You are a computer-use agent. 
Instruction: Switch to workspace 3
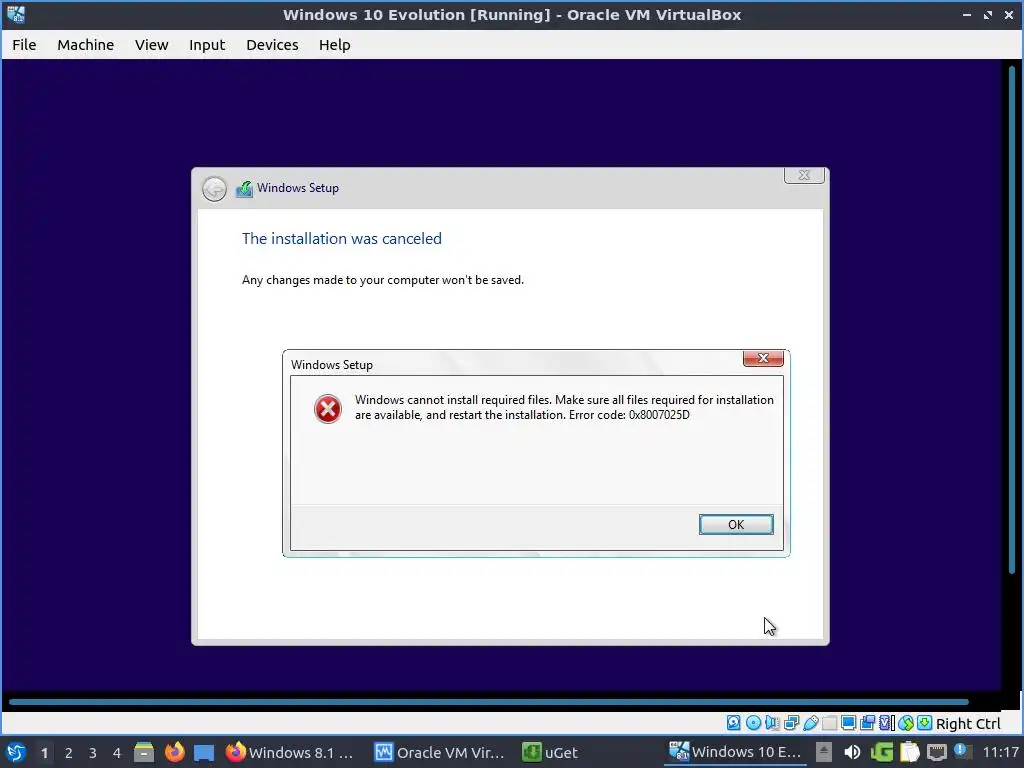(93, 753)
